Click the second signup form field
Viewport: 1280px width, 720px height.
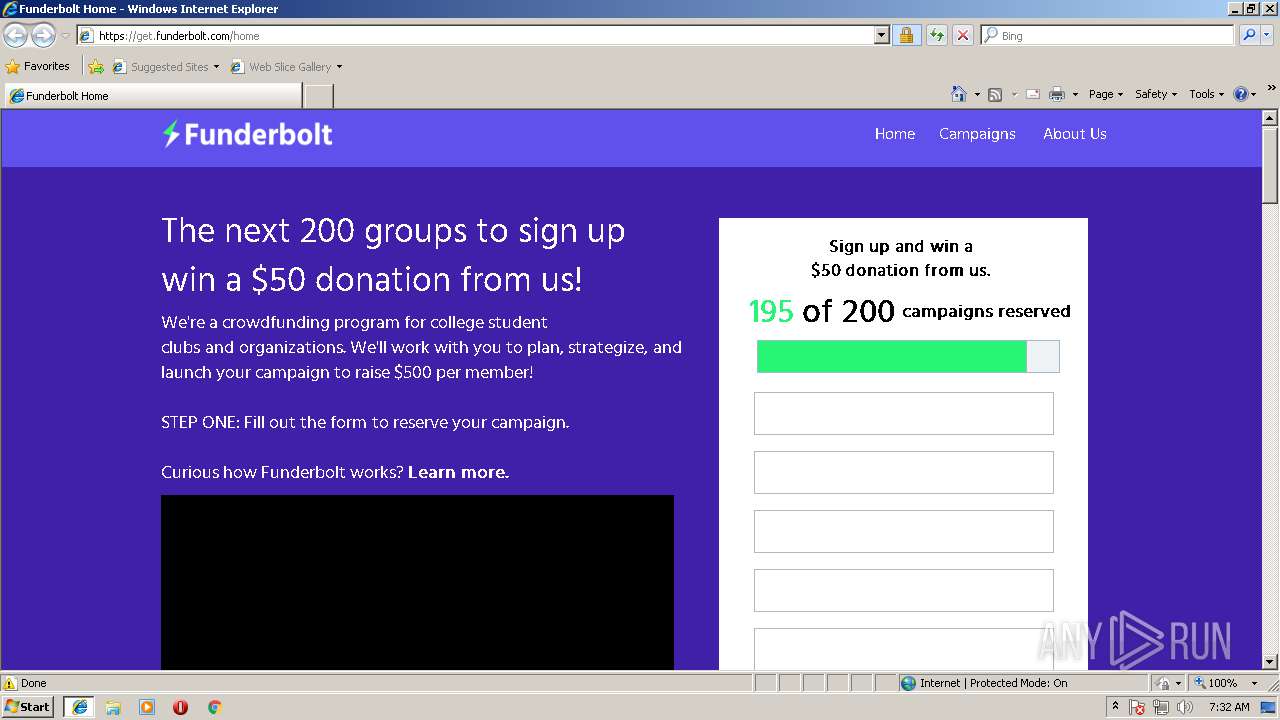pos(904,472)
